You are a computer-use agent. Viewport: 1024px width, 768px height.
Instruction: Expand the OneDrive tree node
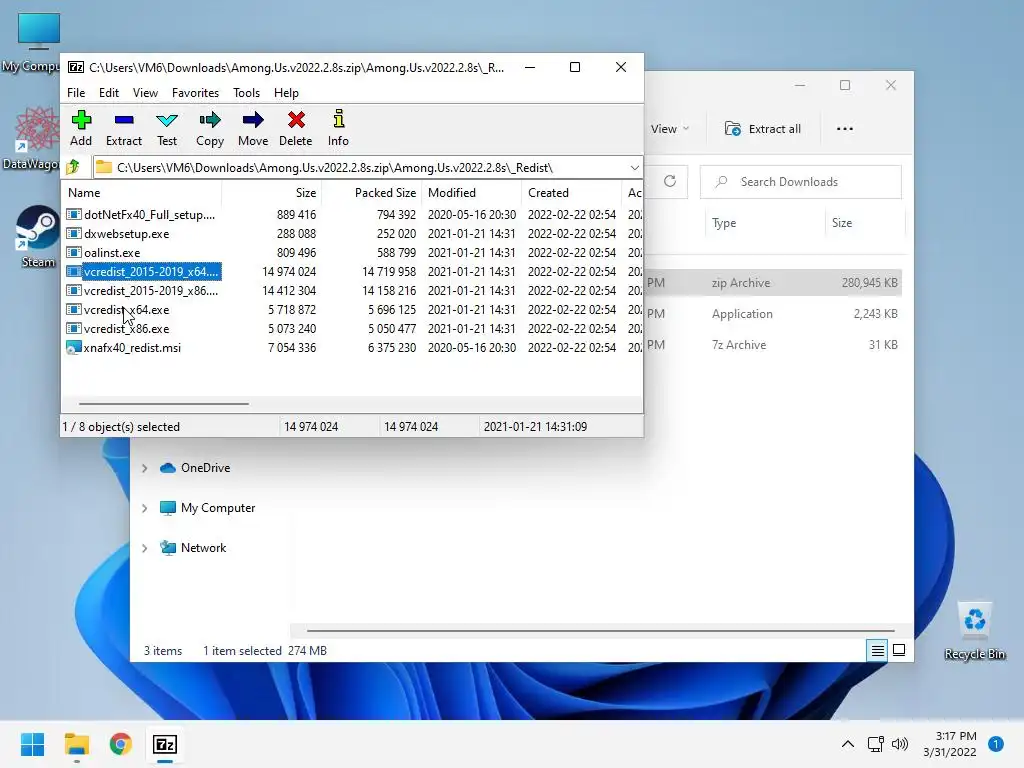(144, 468)
